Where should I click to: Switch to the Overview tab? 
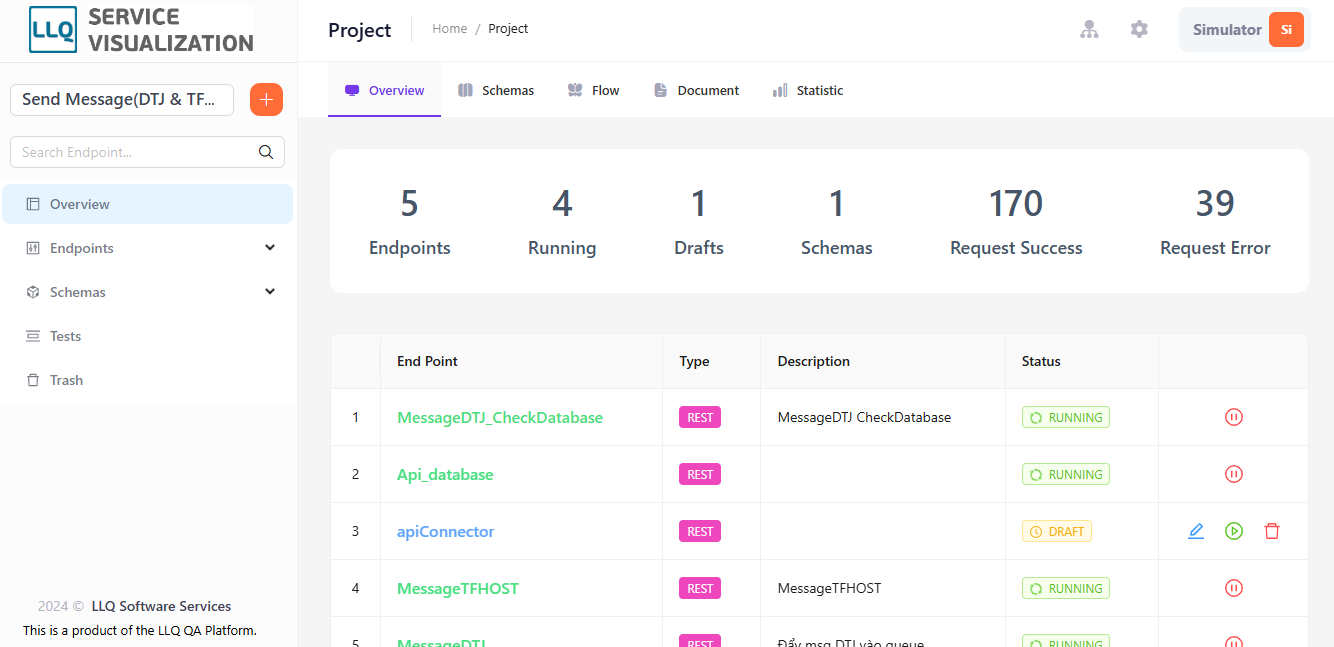pos(385,90)
